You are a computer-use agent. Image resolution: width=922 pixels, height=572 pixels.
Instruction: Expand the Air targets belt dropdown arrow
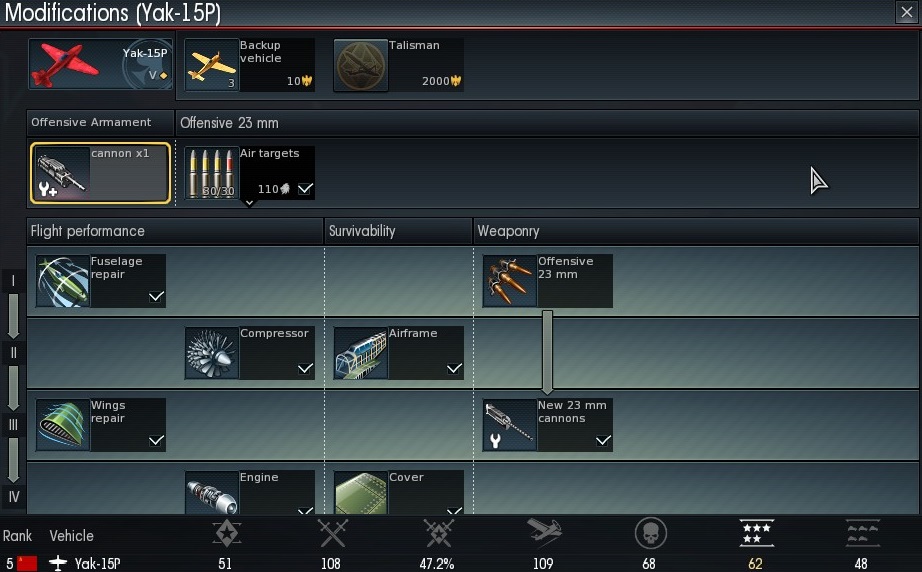249,203
